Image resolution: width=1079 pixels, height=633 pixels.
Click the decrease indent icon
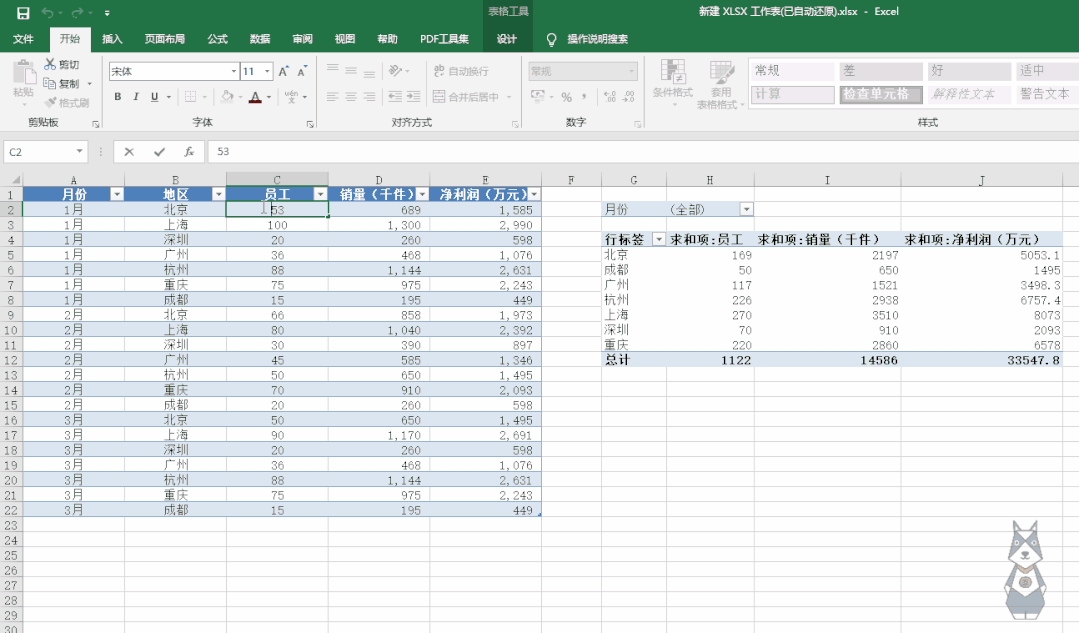pos(395,97)
